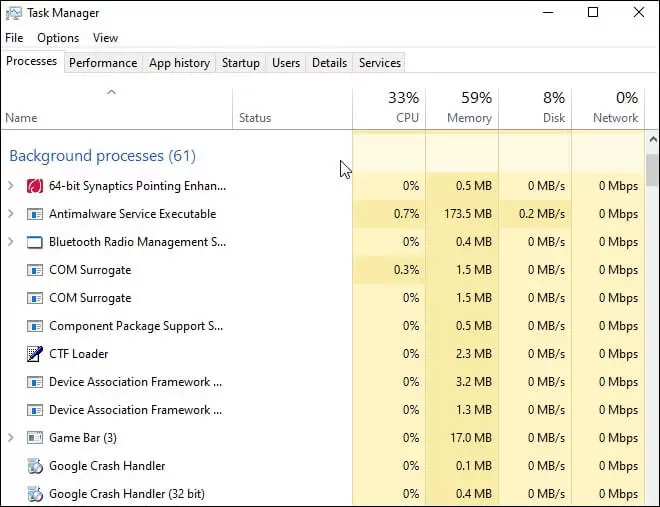
Task: Click the icon of the 1.3 MB Device Association Framework row
Action: (x=35, y=410)
